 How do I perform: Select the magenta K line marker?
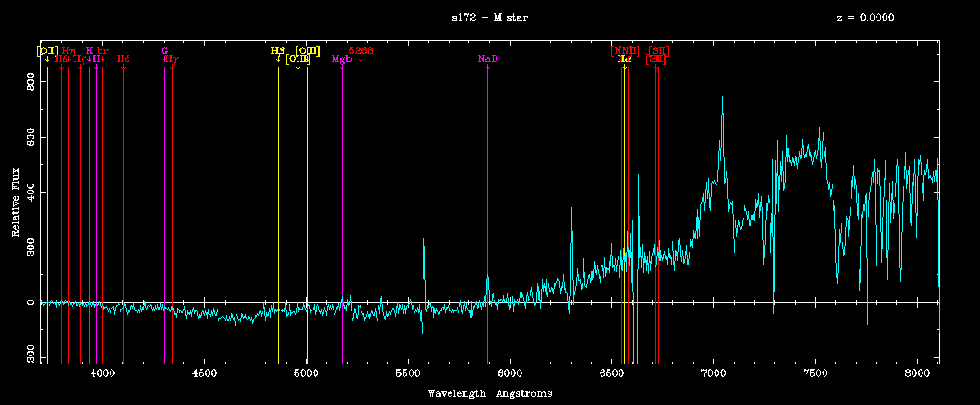coord(89,50)
